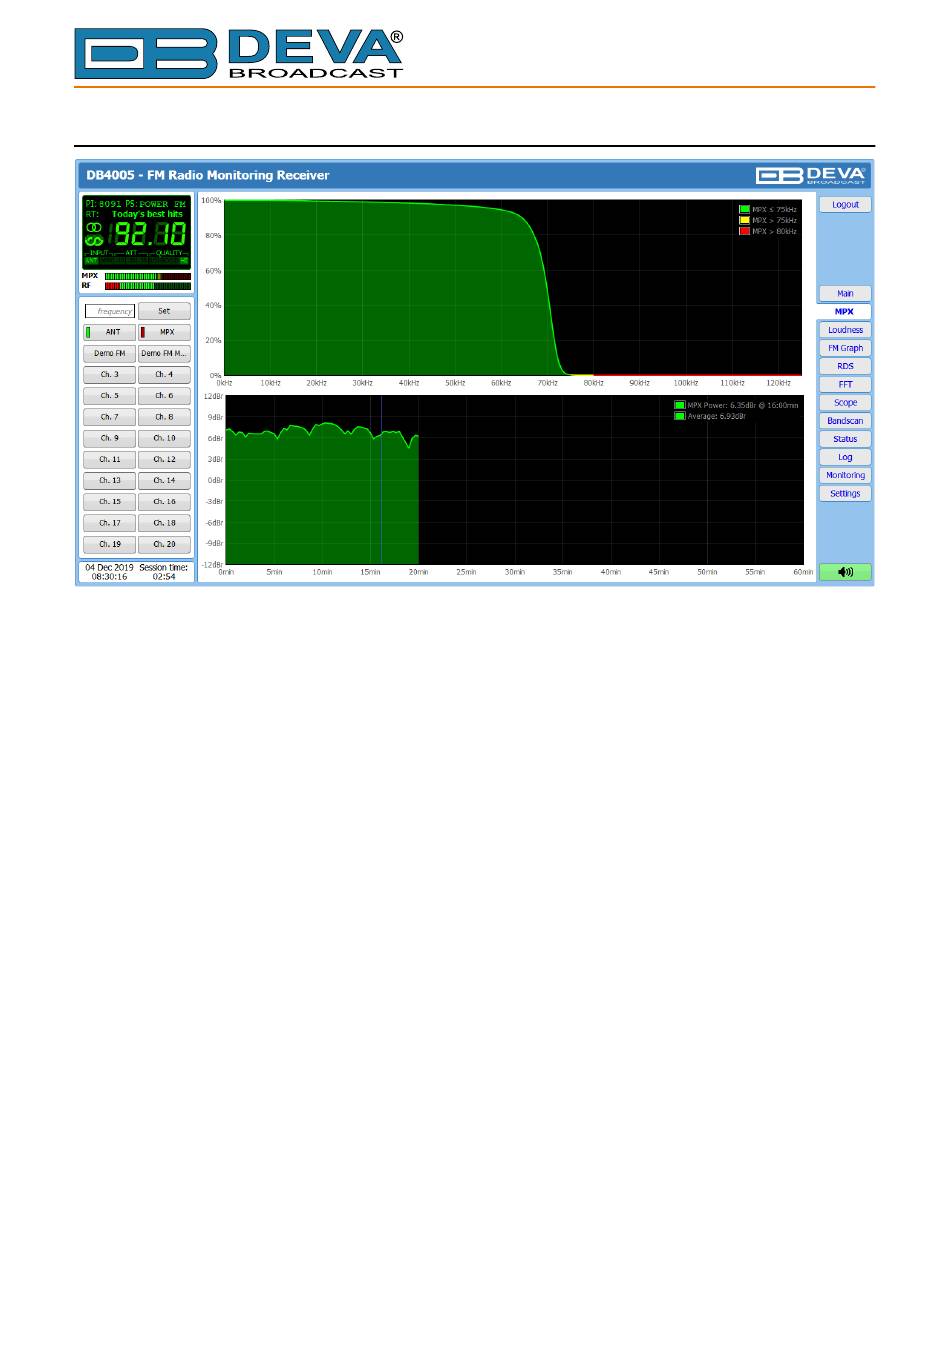Switch to preset Ch. 11
This screenshot has height=1360, width=950.
(109, 459)
